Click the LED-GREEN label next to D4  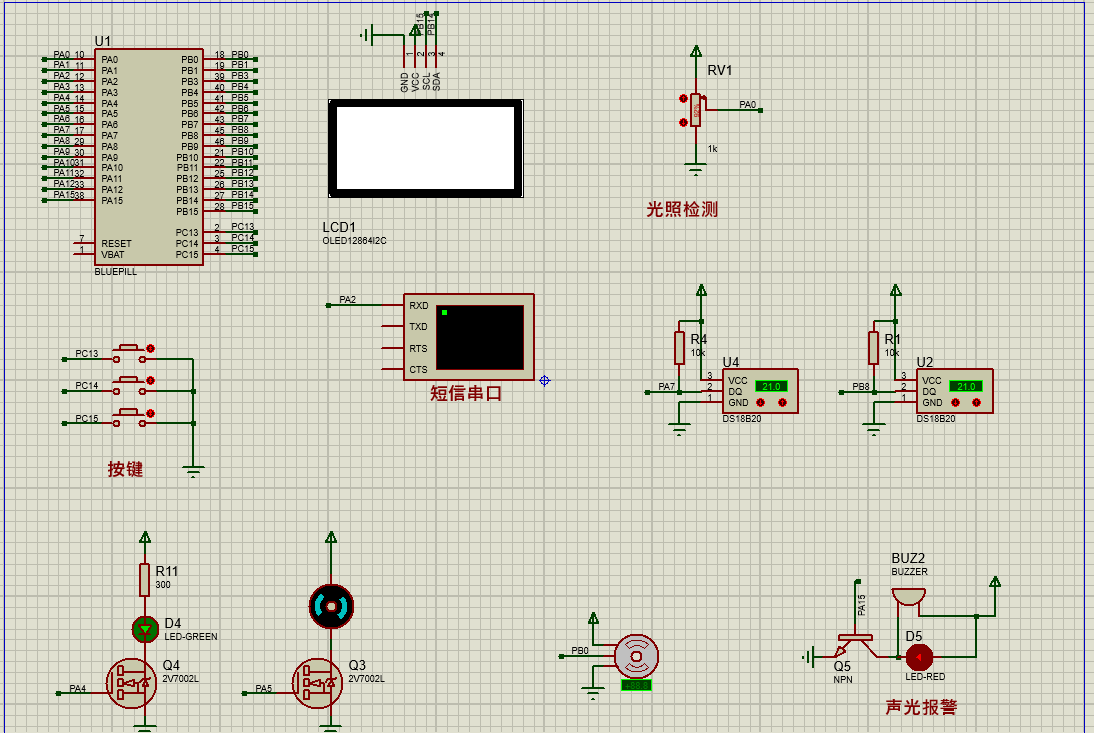point(191,636)
